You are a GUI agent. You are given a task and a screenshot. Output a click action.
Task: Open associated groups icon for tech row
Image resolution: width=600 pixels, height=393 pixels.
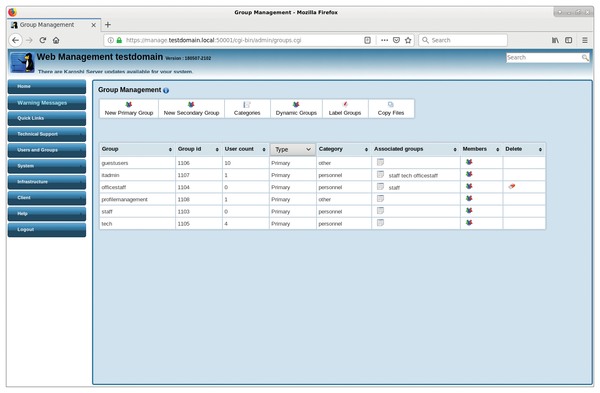tap(380, 223)
